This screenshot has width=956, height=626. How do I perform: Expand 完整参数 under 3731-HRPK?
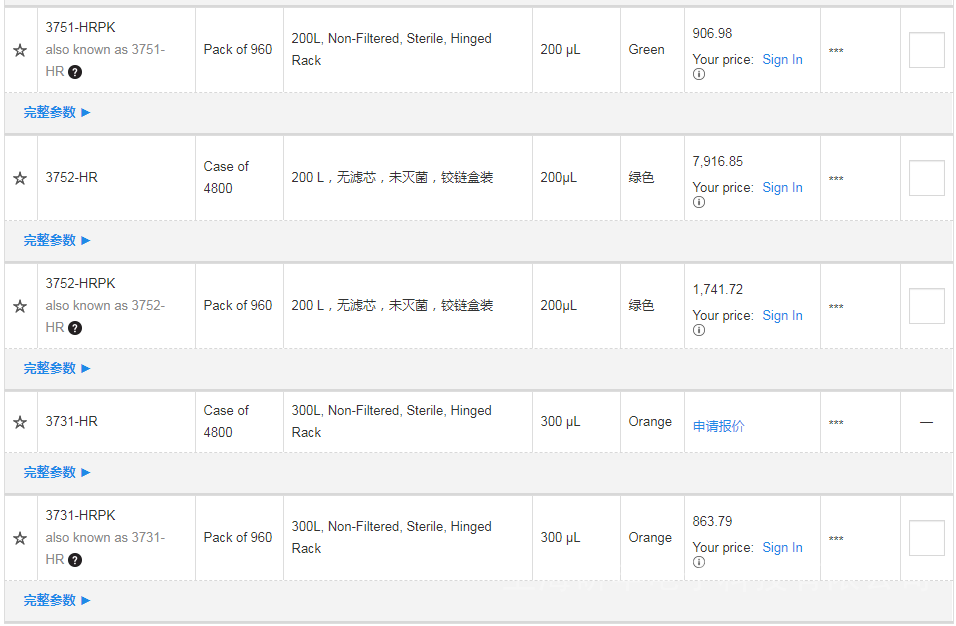point(57,601)
